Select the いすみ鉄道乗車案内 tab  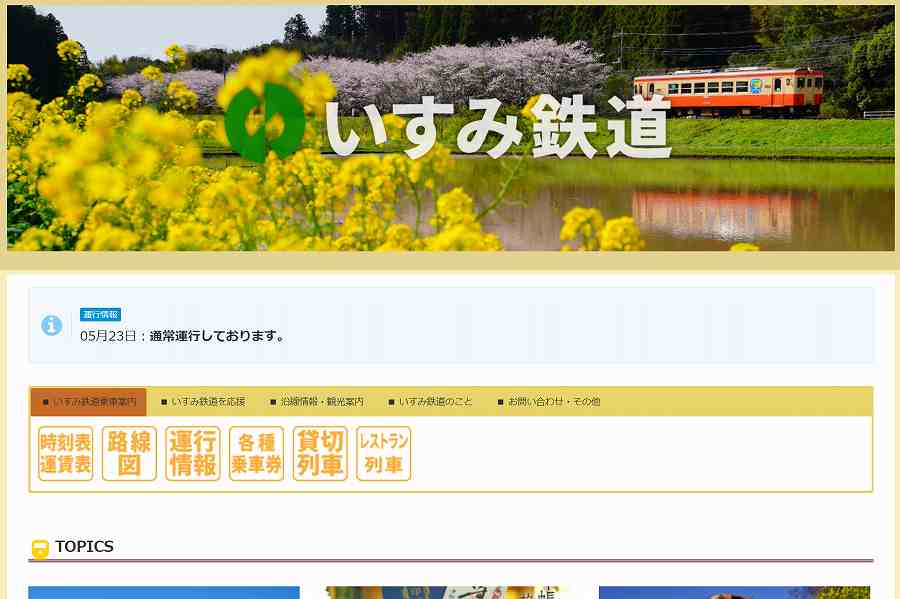click(89, 402)
